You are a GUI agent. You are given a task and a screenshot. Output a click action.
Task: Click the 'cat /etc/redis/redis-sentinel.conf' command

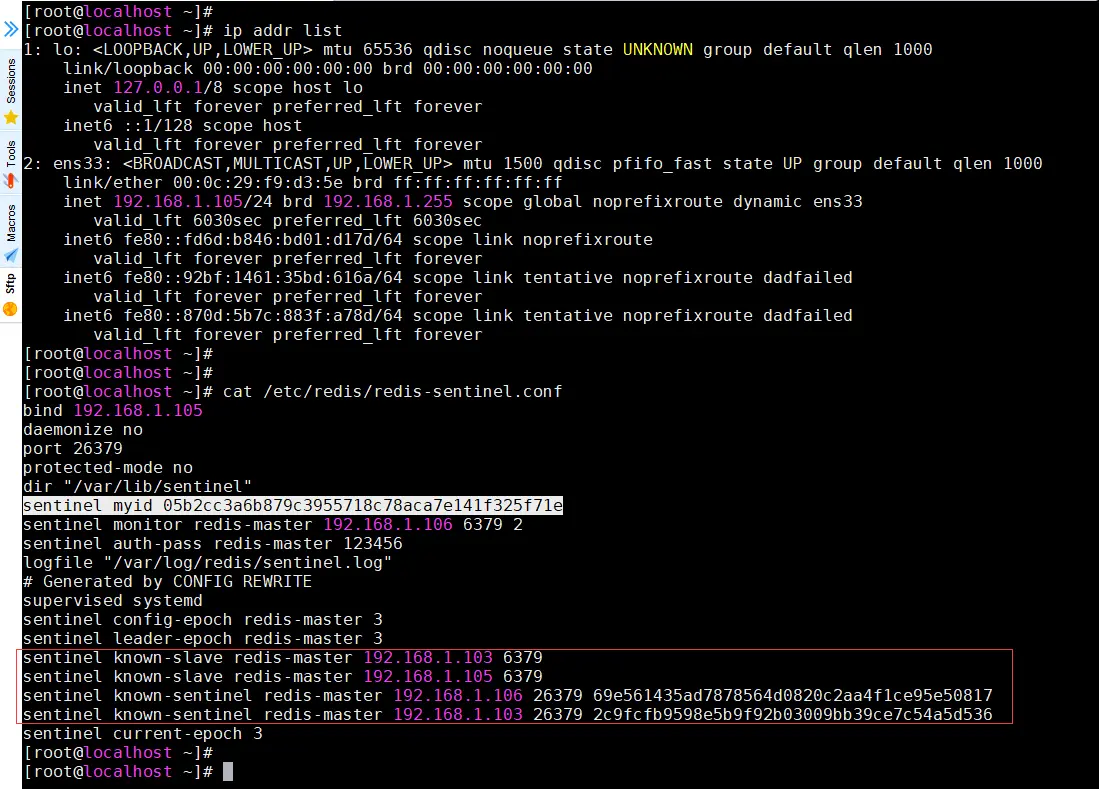[392, 392]
